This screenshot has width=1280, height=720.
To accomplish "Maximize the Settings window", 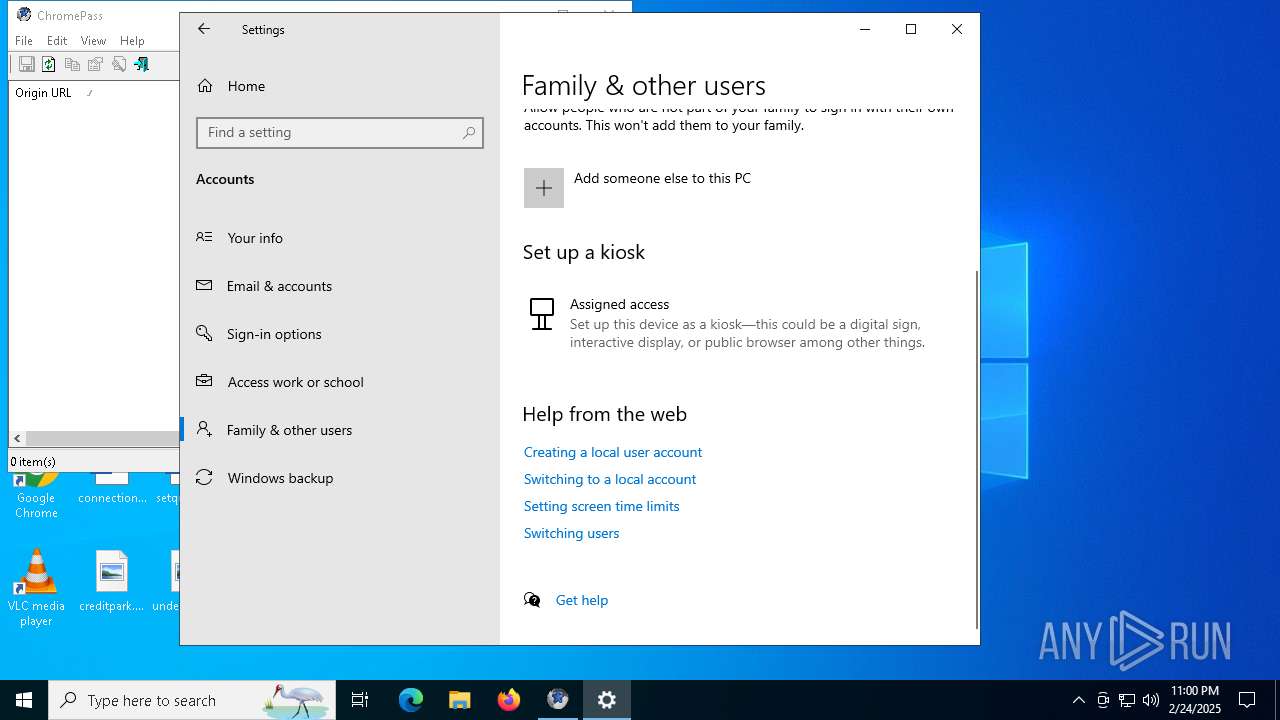I will coord(911,29).
